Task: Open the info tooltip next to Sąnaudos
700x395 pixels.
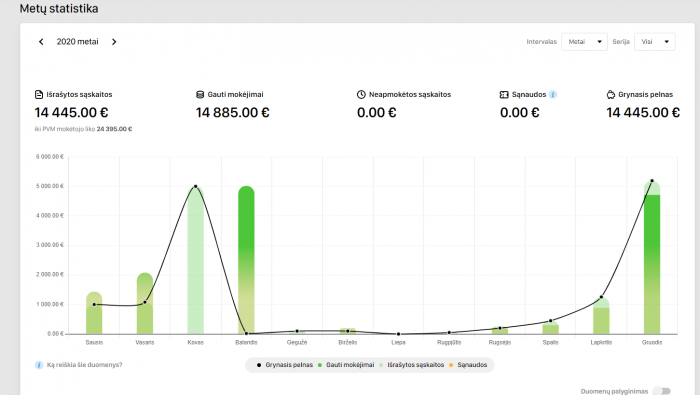Action: 553,95
